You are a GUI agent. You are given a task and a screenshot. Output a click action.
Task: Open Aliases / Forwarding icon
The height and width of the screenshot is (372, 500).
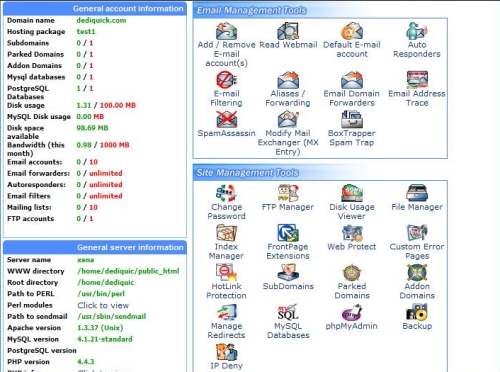[x=288, y=80]
